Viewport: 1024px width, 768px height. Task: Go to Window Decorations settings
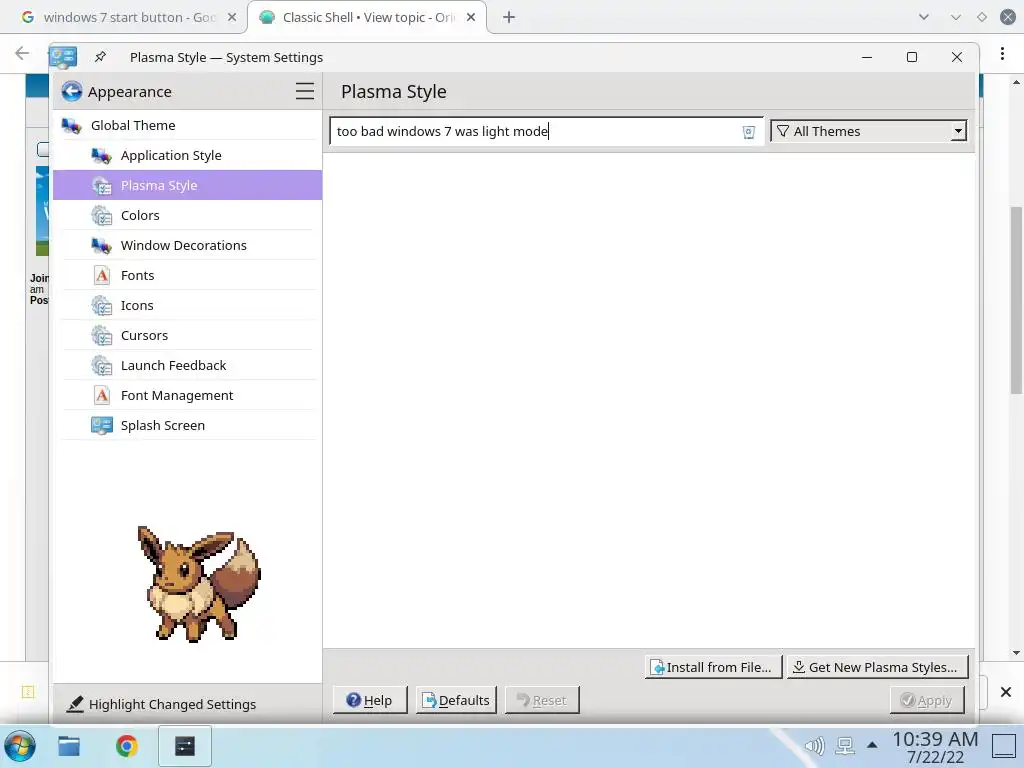click(x=188, y=246)
